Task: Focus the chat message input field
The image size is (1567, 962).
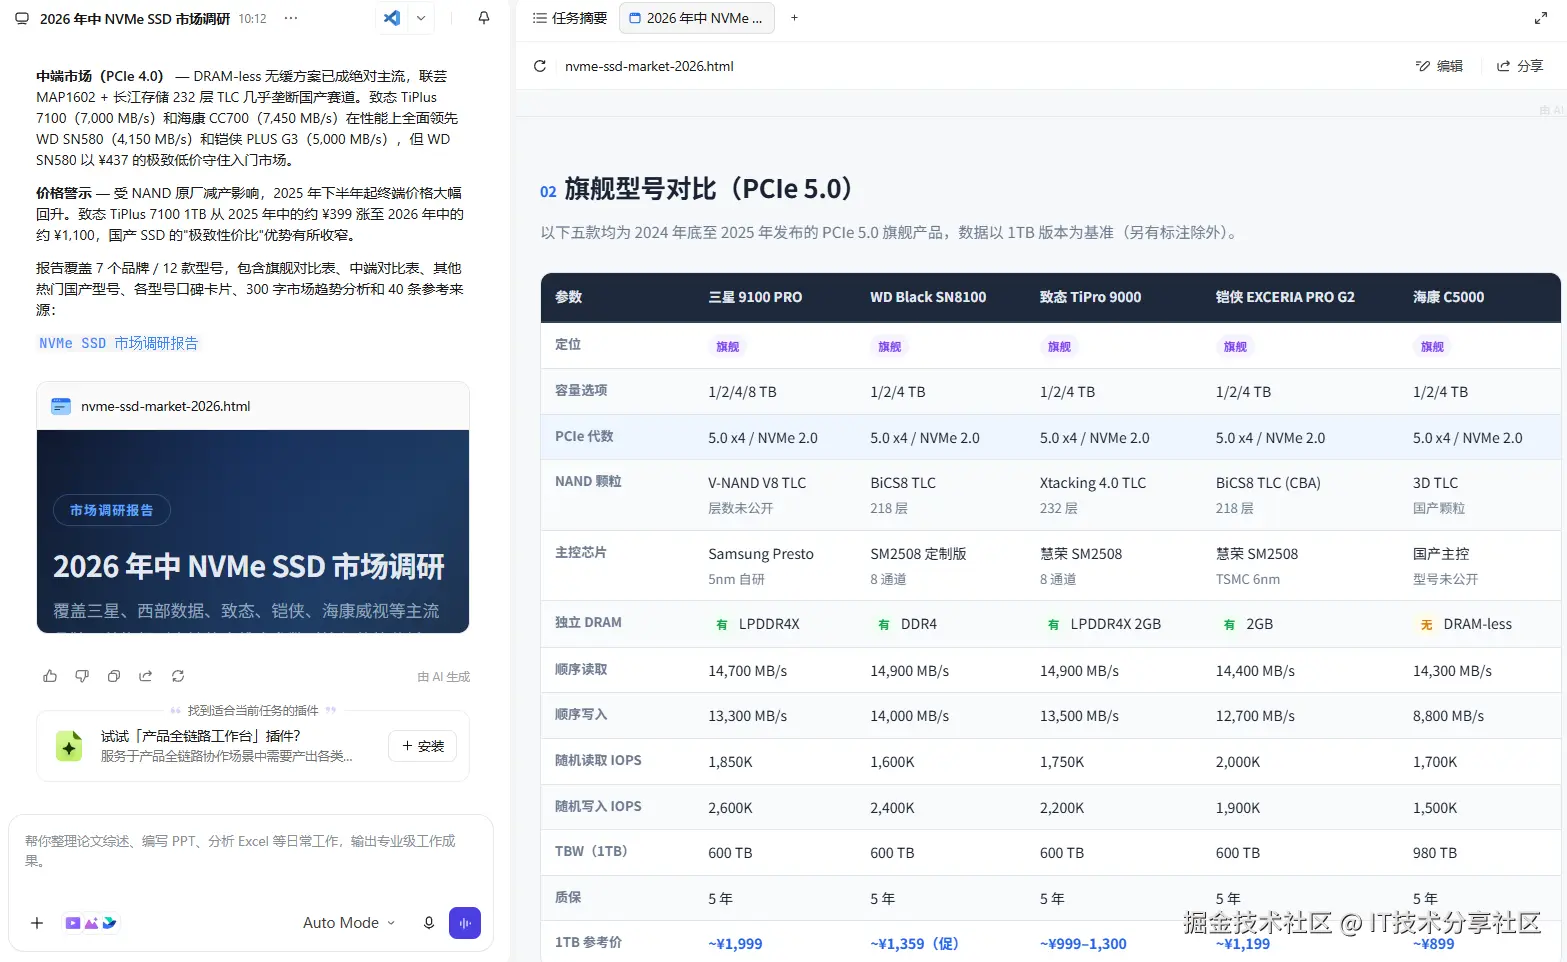Action: click(250, 851)
